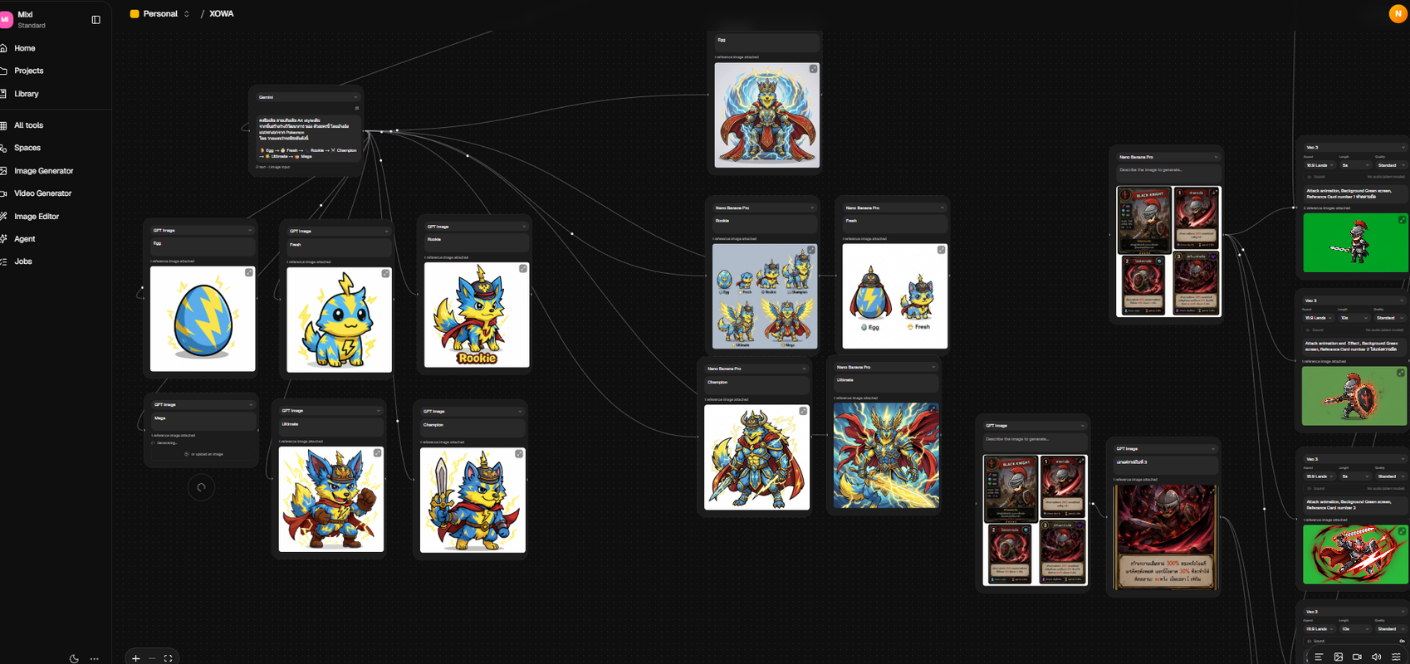
Task: Open Veo 3 model dropdown on topmost video node
Action: click(1354, 148)
